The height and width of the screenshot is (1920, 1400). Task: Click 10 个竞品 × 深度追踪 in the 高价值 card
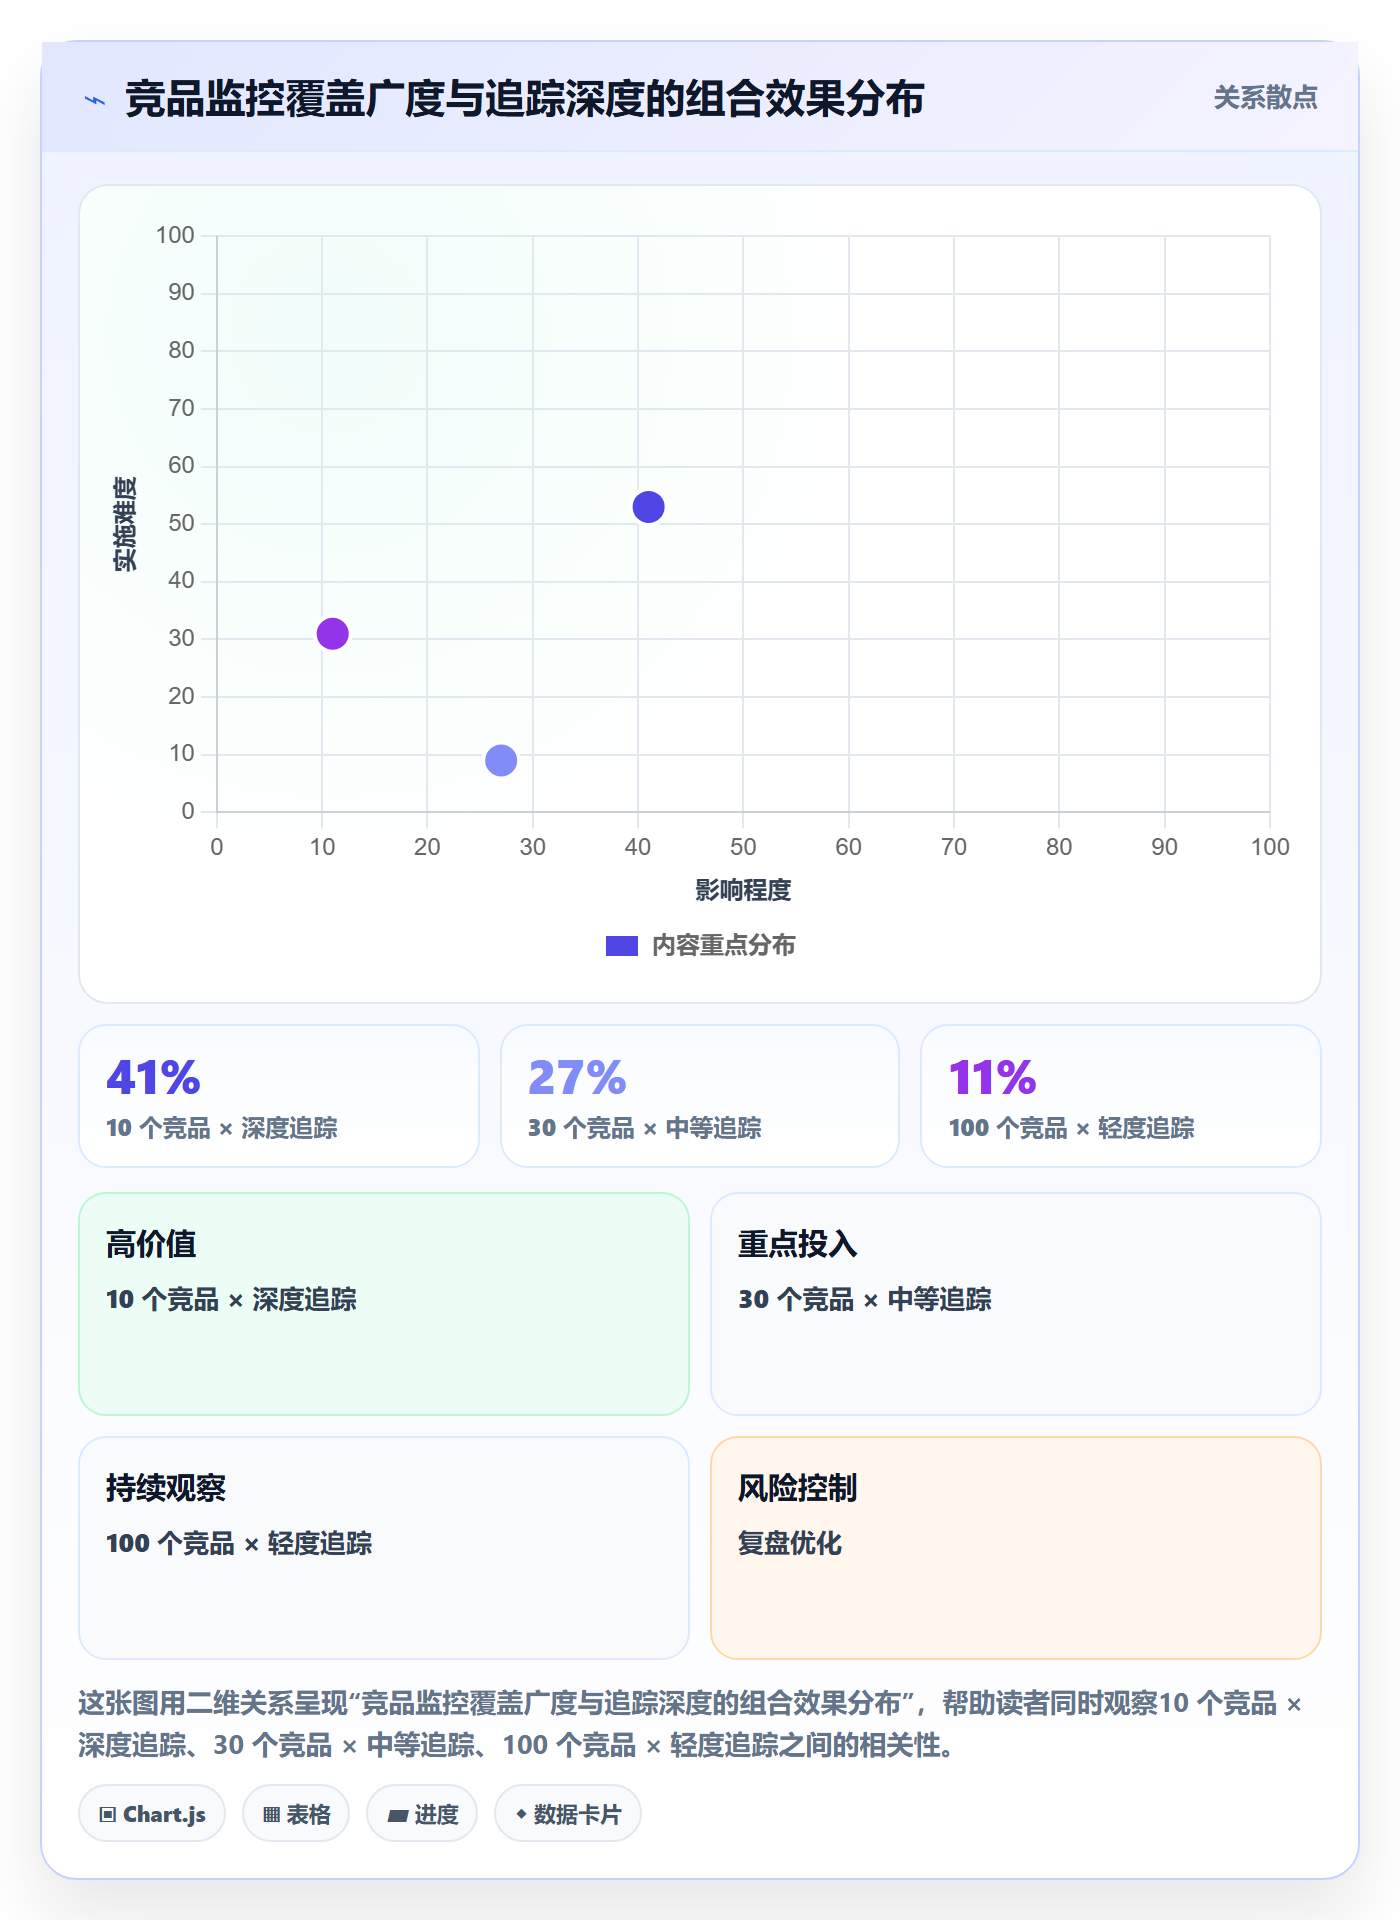[232, 1299]
